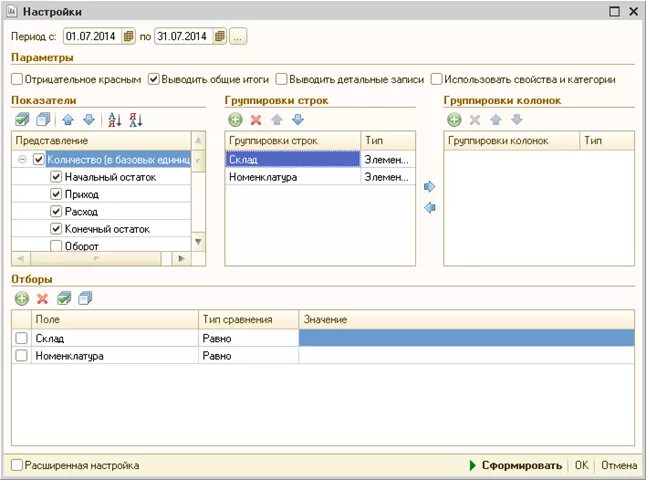The height and width of the screenshot is (480, 646).
Task: Confirm settings with OK
Action: (x=582, y=465)
